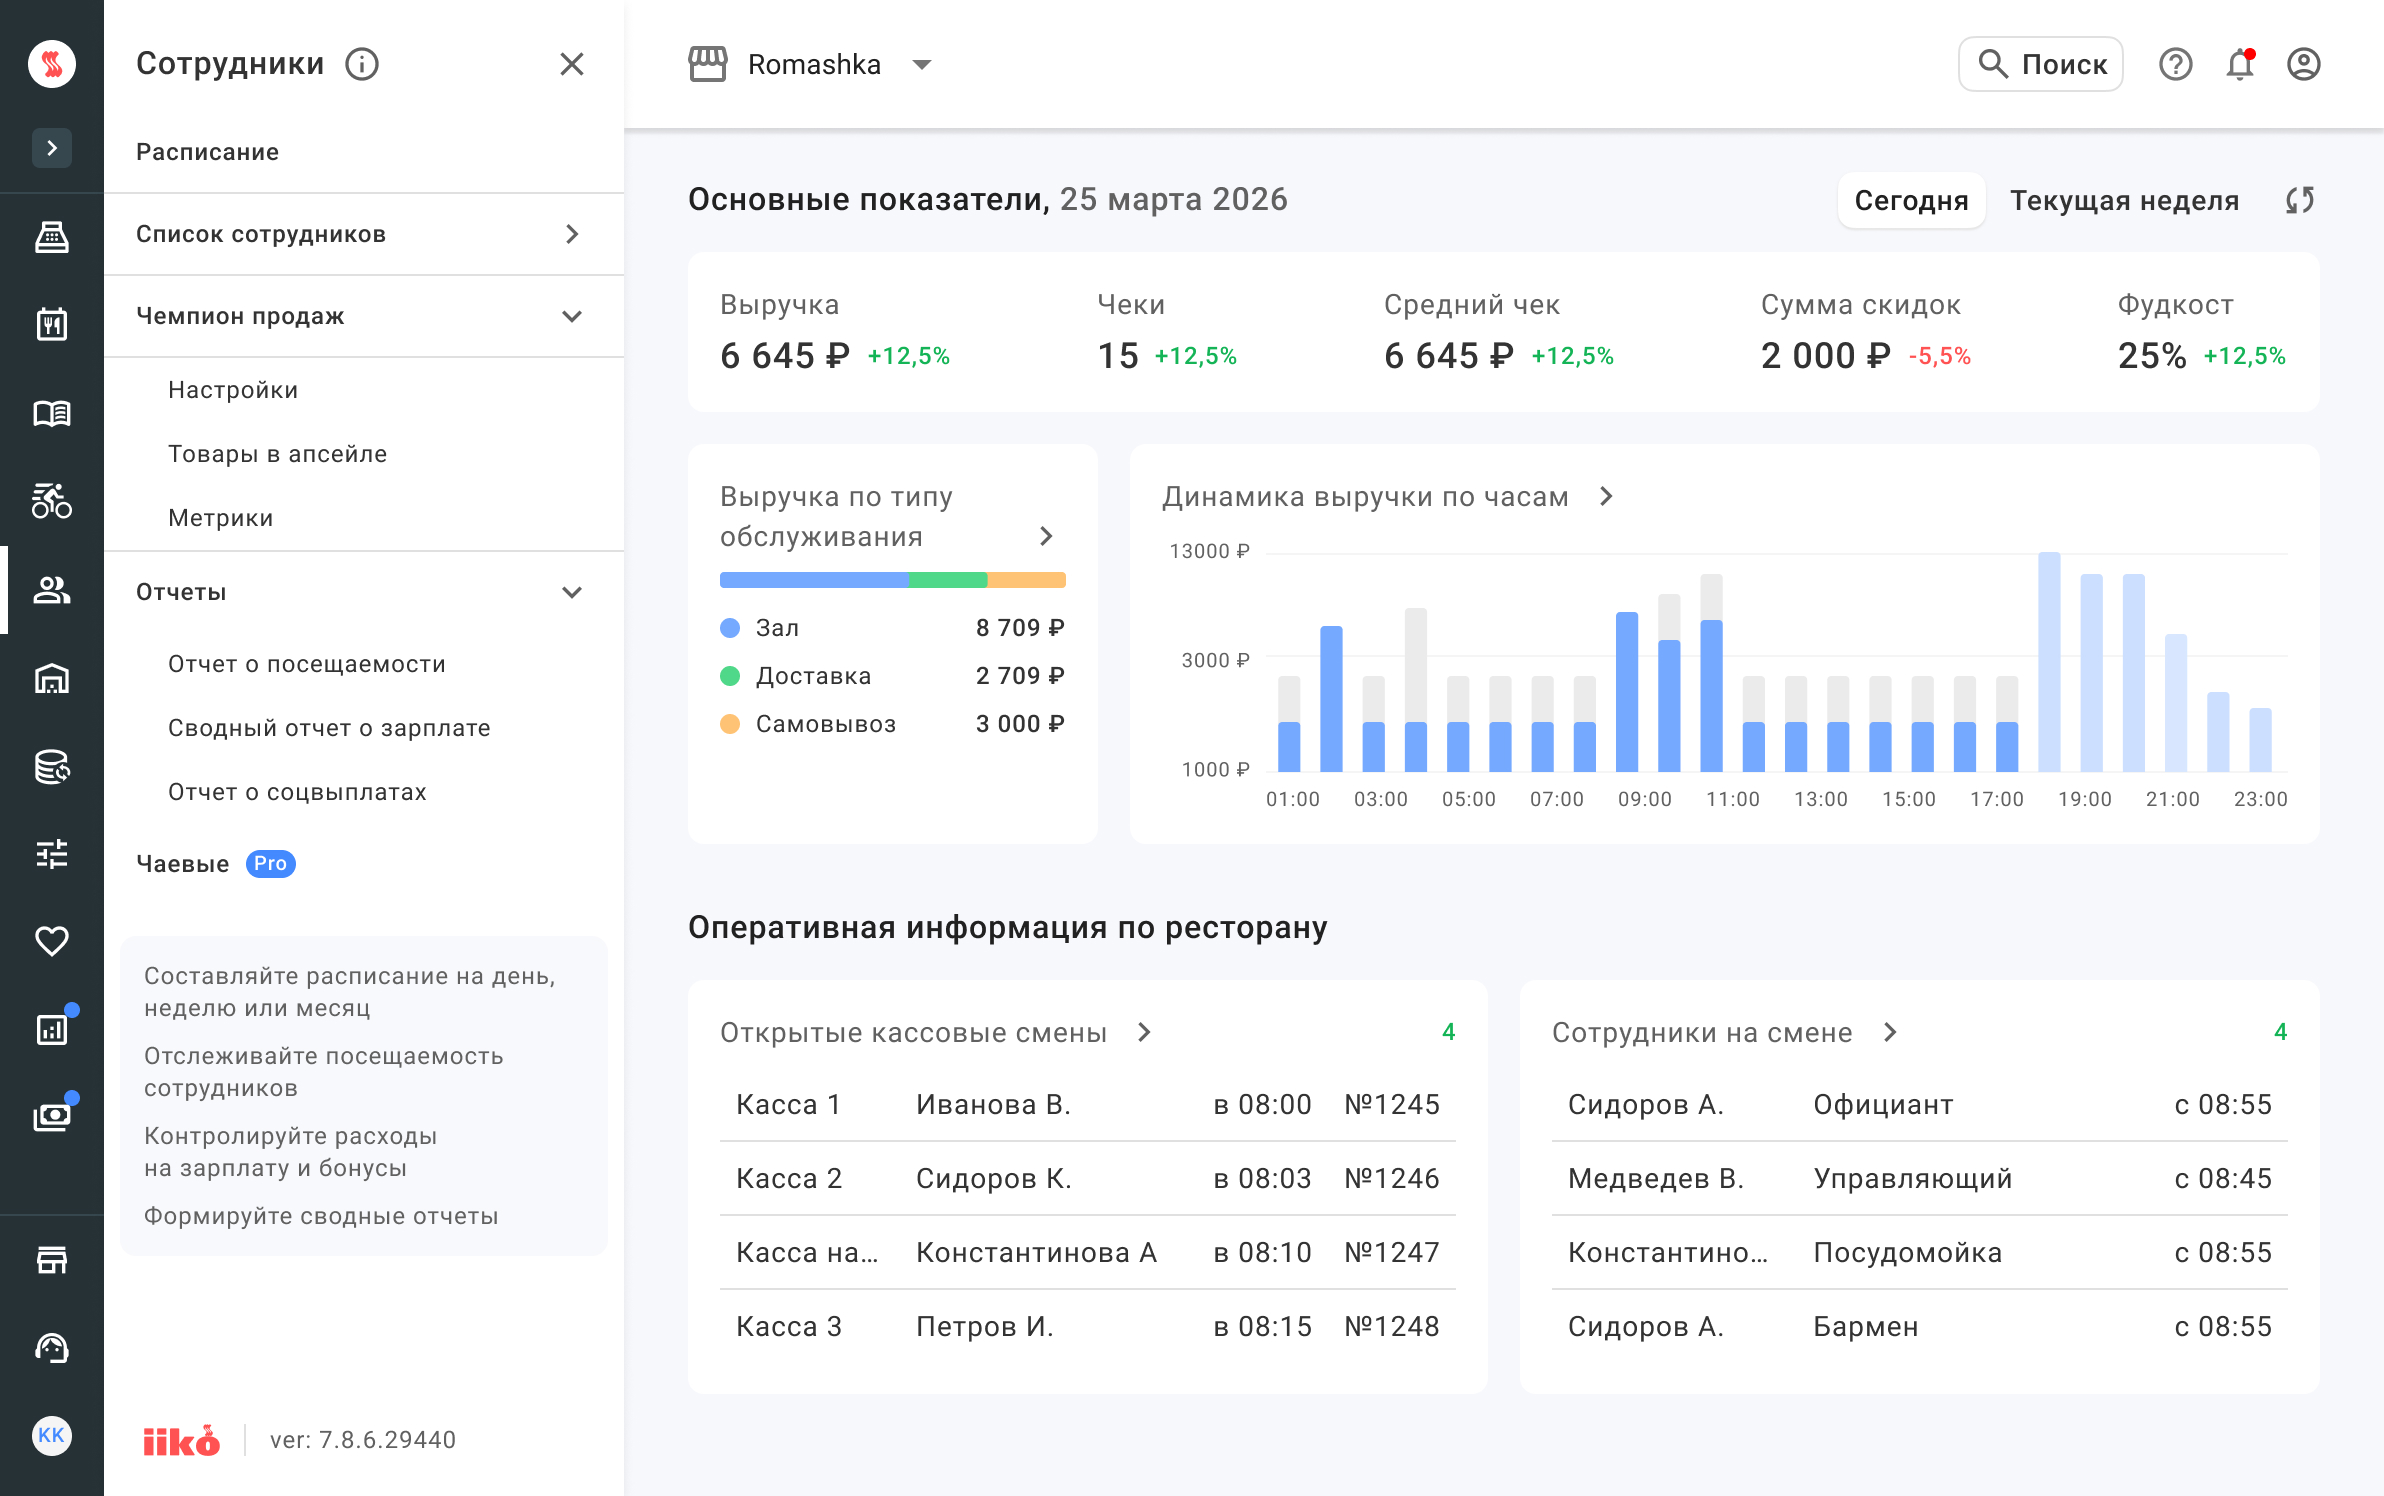2384x1496 pixels.
Task: Open the Расписание menu item
Action: pos(364,152)
